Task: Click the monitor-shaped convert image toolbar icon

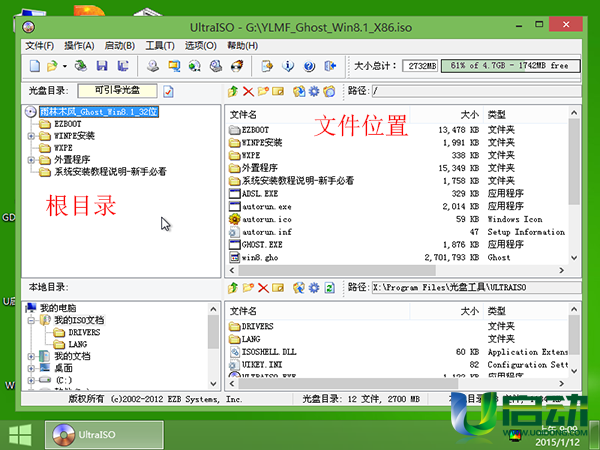Action: tap(174, 66)
